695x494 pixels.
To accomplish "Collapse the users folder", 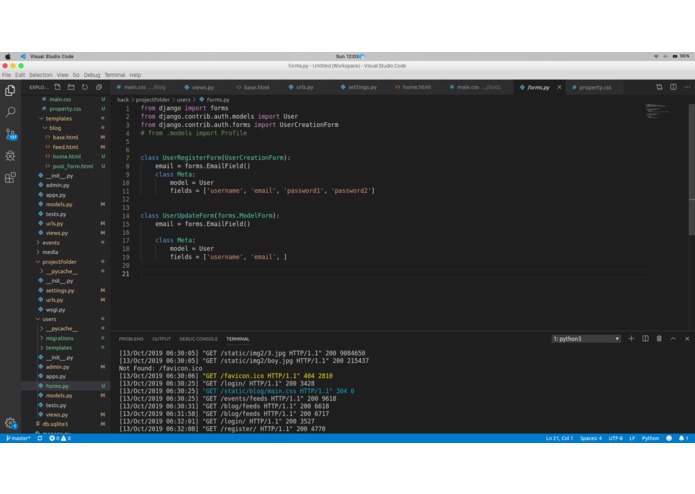I will [49, 319].
